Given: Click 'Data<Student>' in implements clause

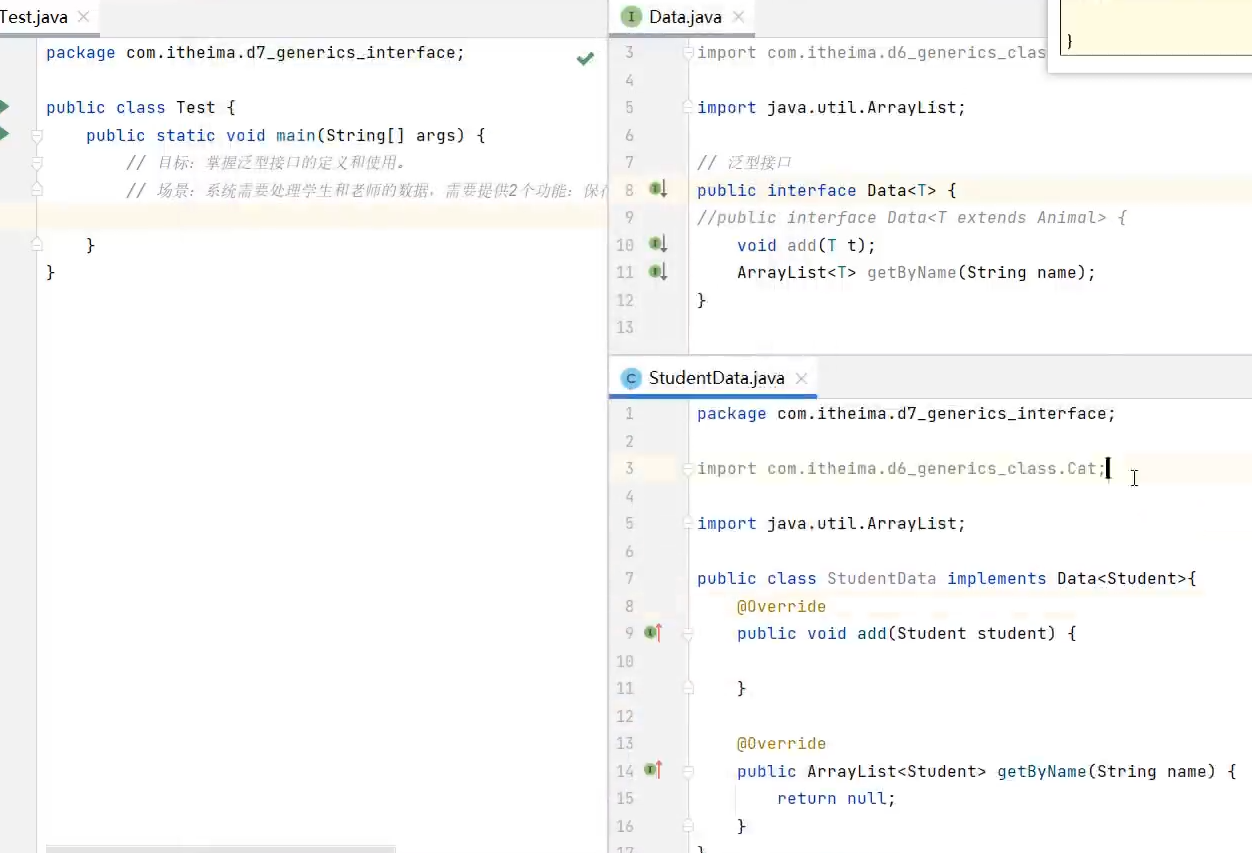Looking at the screenshot, I should (x=1121, y=578).
